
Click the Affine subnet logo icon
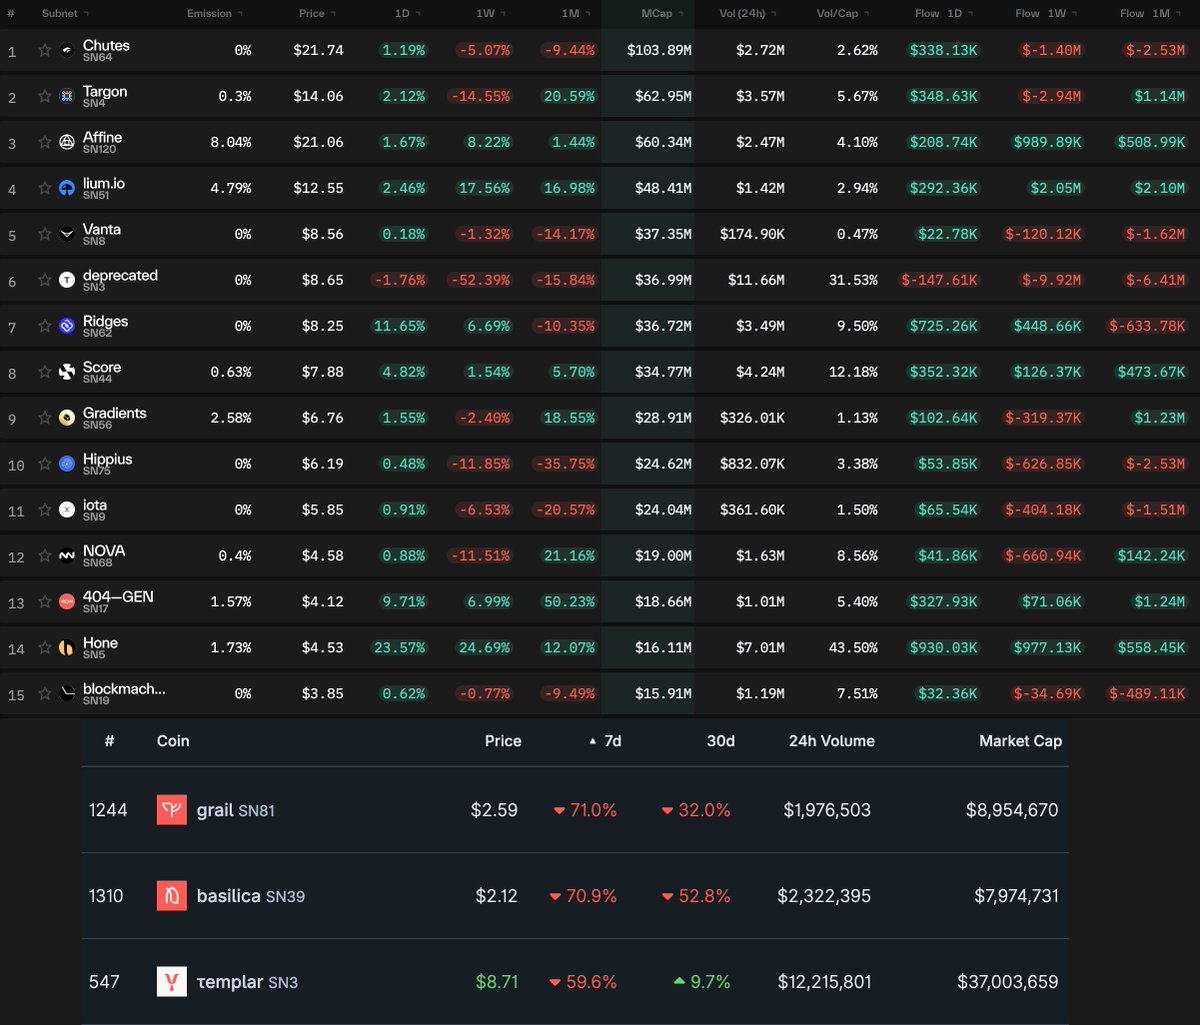(67, 142)
